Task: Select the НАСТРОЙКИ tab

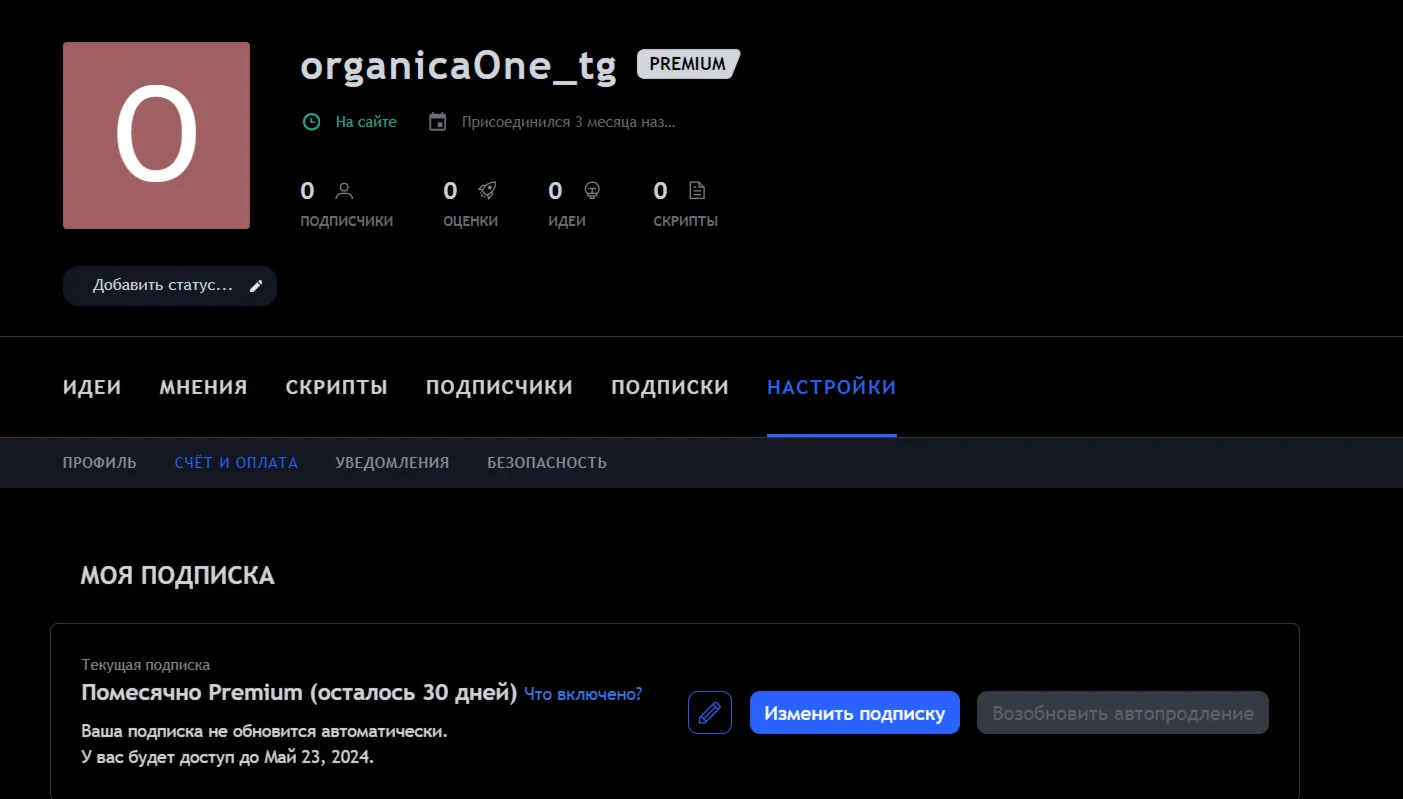Action: point(832,387)
